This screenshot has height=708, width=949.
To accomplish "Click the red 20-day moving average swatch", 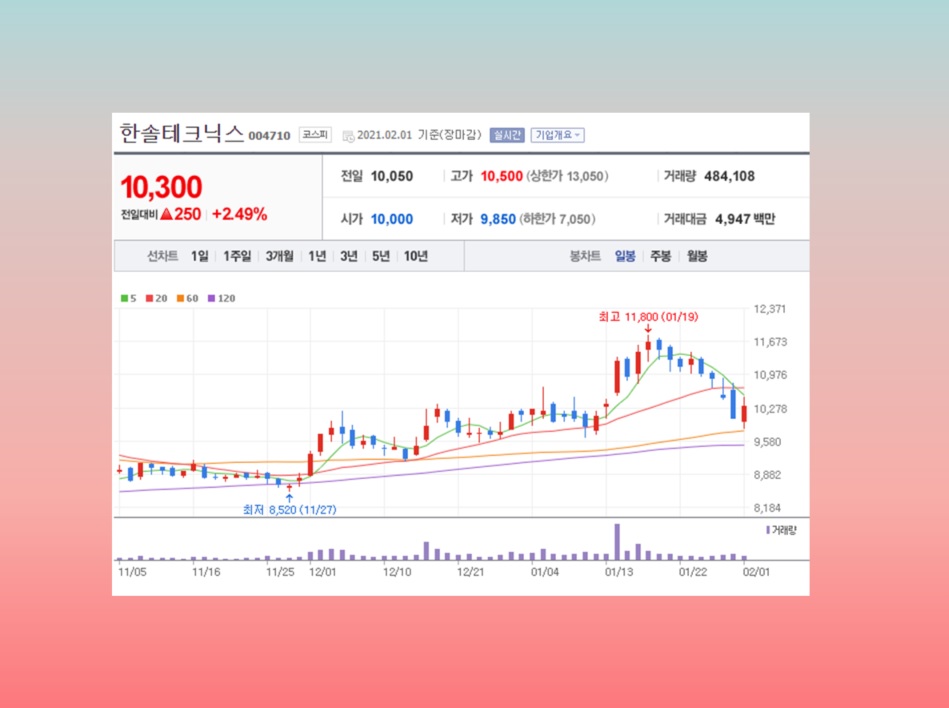I will [x=149, y=298].
